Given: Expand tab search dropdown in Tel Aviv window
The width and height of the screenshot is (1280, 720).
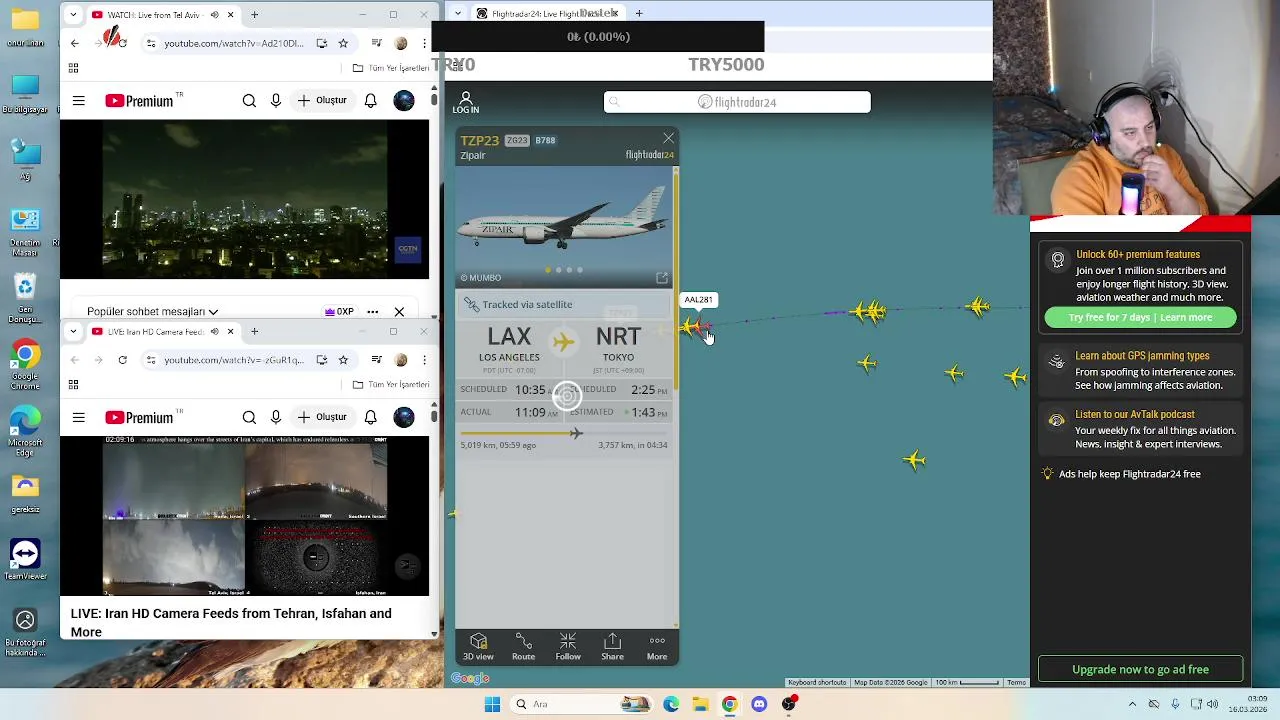Looking at the screenshot, I should (x=73, y=15).
